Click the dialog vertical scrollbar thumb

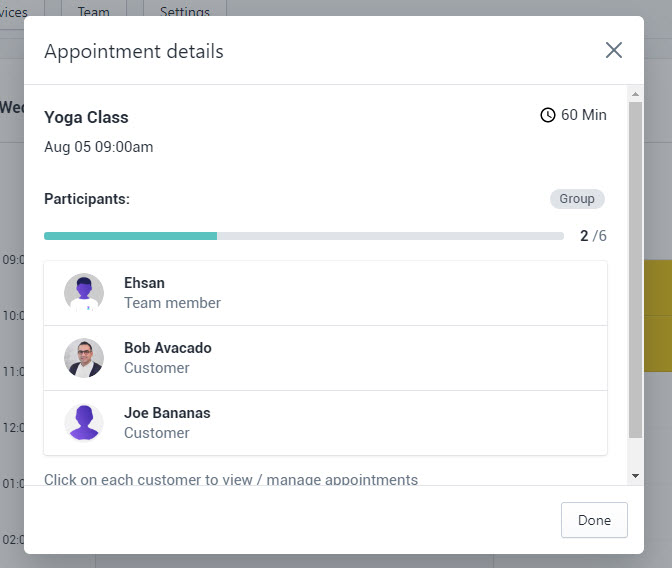coord(636,270)
